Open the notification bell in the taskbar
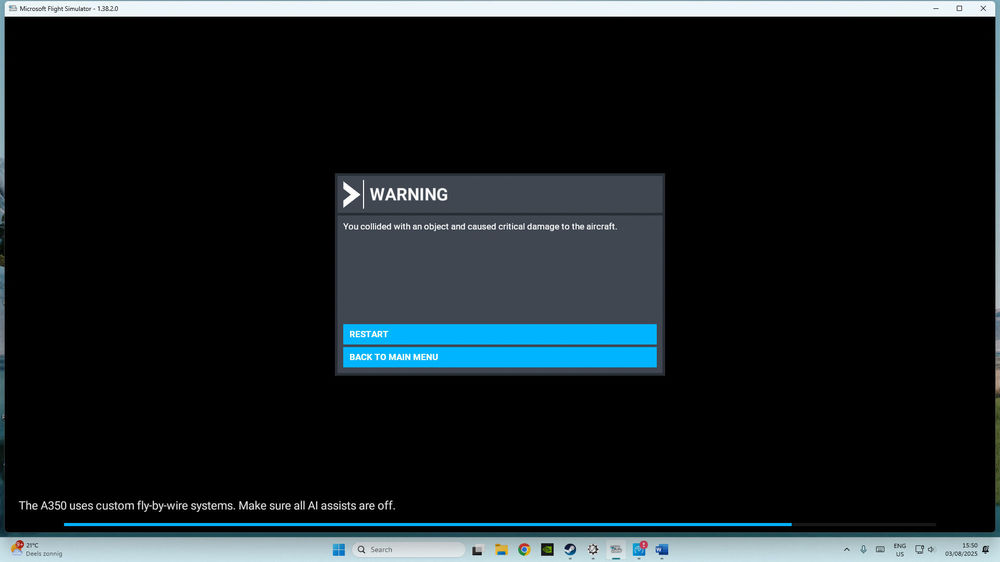 986,549
